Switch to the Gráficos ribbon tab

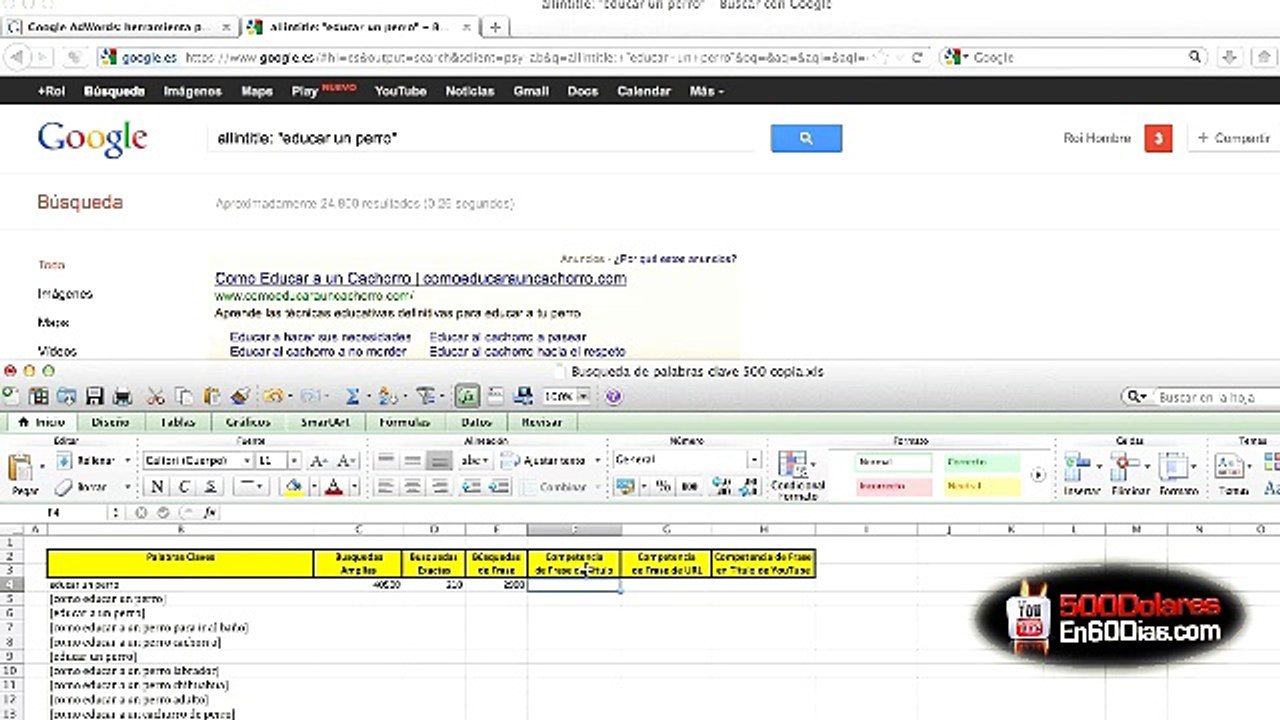coord(247,422)
